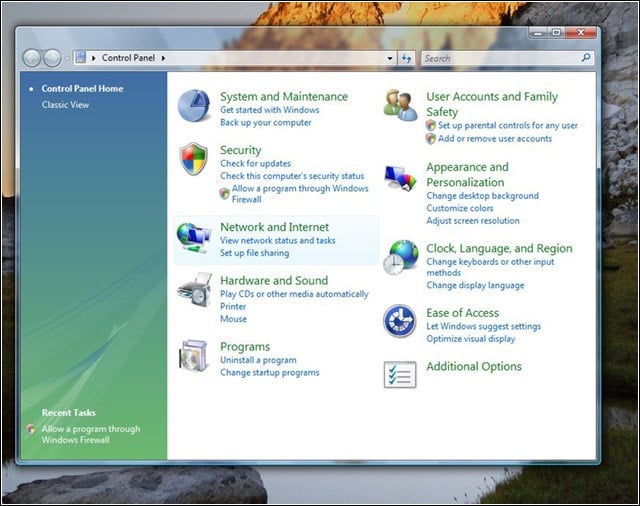The image size is (640, 506).
Task: Click Set up parental controls for any user
Action: tap(508, 125)
